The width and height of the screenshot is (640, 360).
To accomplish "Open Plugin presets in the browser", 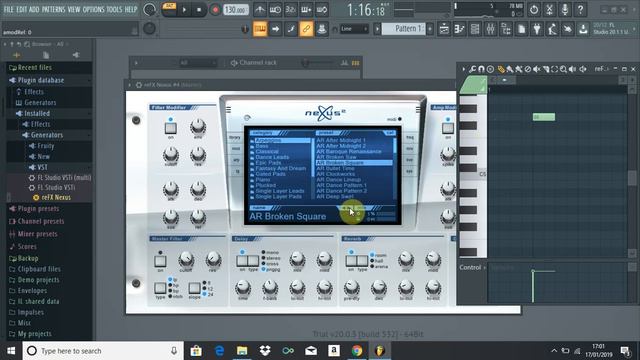I will pyautogui.click(x=38, y=209).
